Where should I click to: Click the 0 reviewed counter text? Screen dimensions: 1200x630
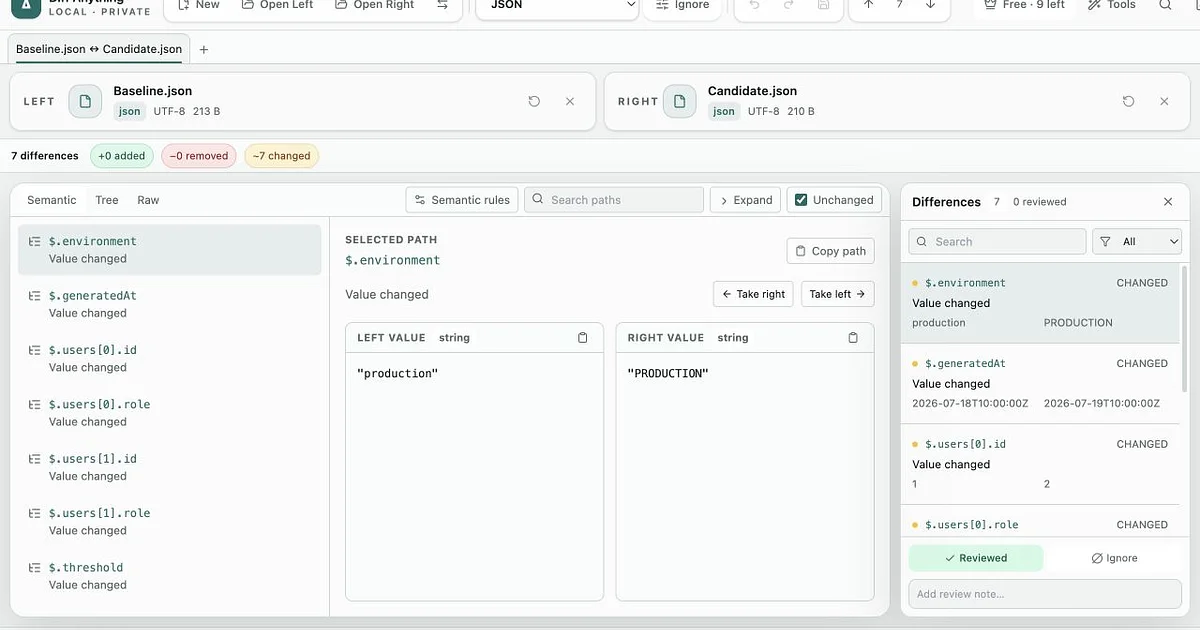pos(1040,202)
